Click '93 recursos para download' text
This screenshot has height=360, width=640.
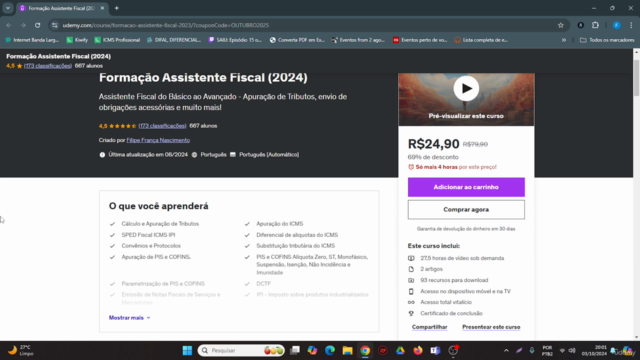coord(454,280)
